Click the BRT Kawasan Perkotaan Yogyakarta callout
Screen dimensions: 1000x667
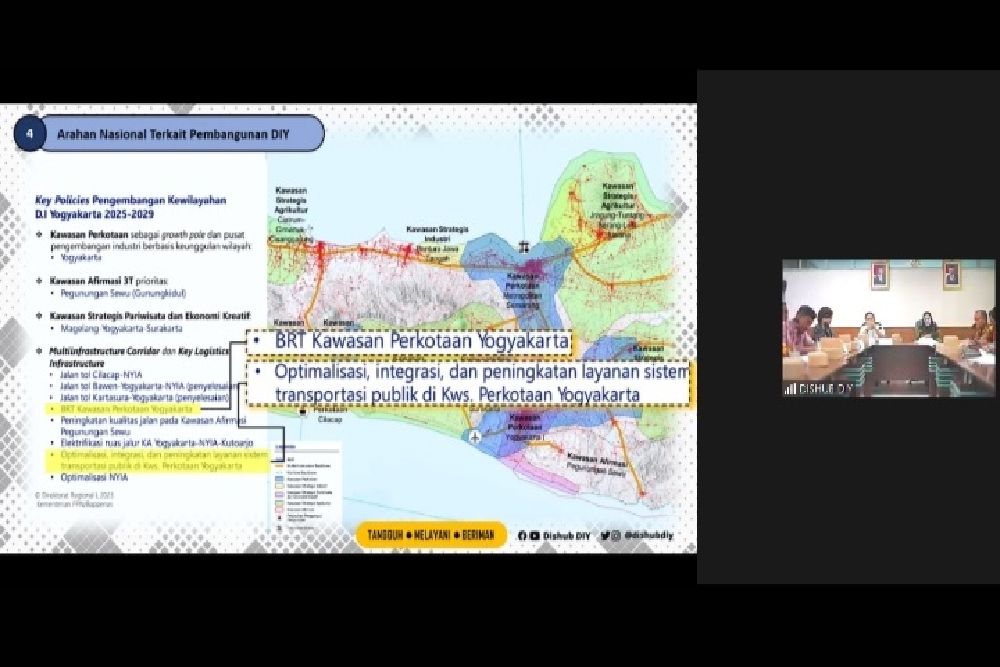tap(410, 342)
